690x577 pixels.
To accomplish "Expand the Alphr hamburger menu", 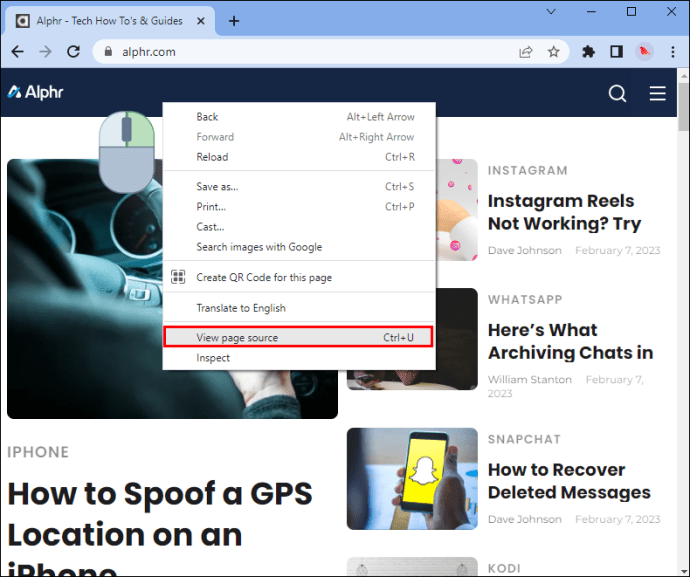I will (x=657, y=93).
